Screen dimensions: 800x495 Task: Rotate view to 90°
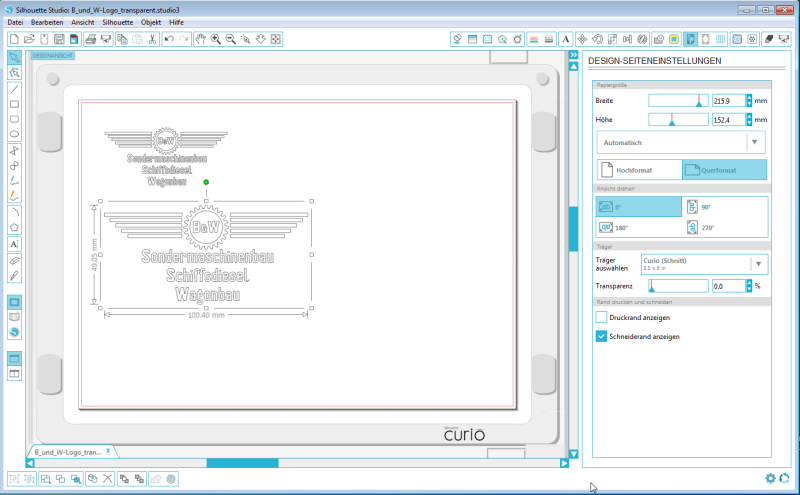725,207
